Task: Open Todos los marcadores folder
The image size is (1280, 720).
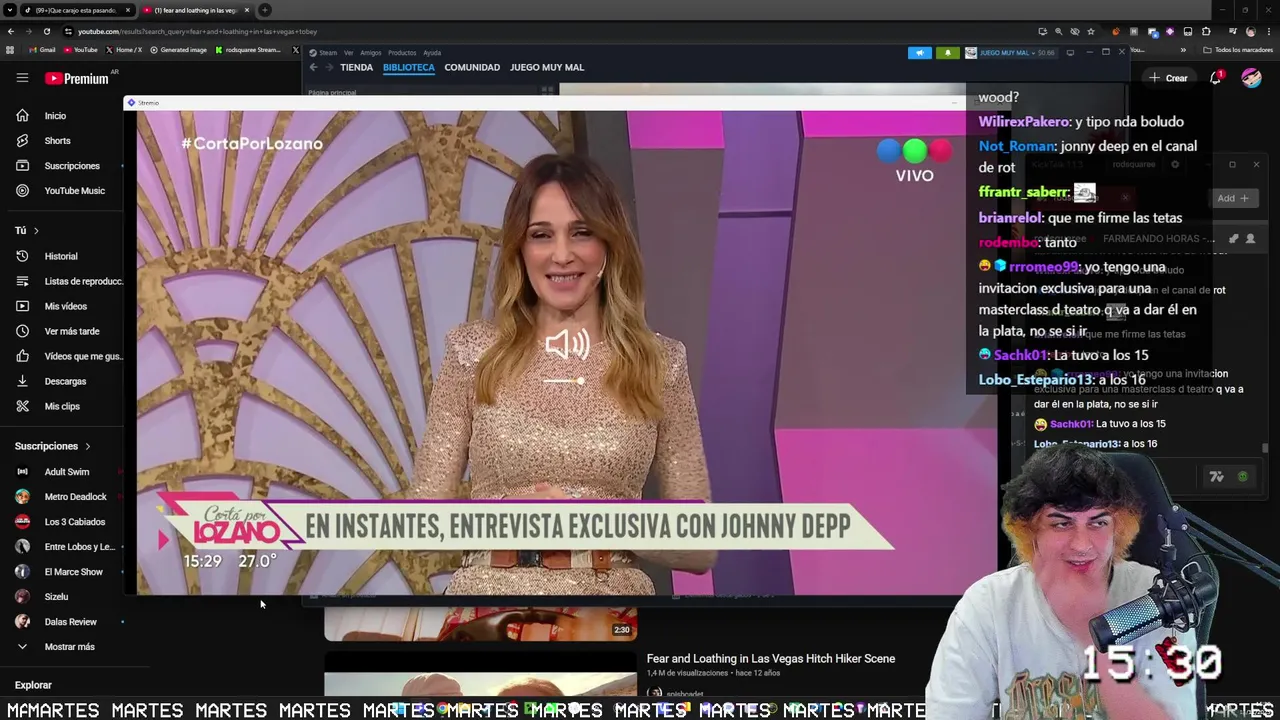Action: point(1238,50)
